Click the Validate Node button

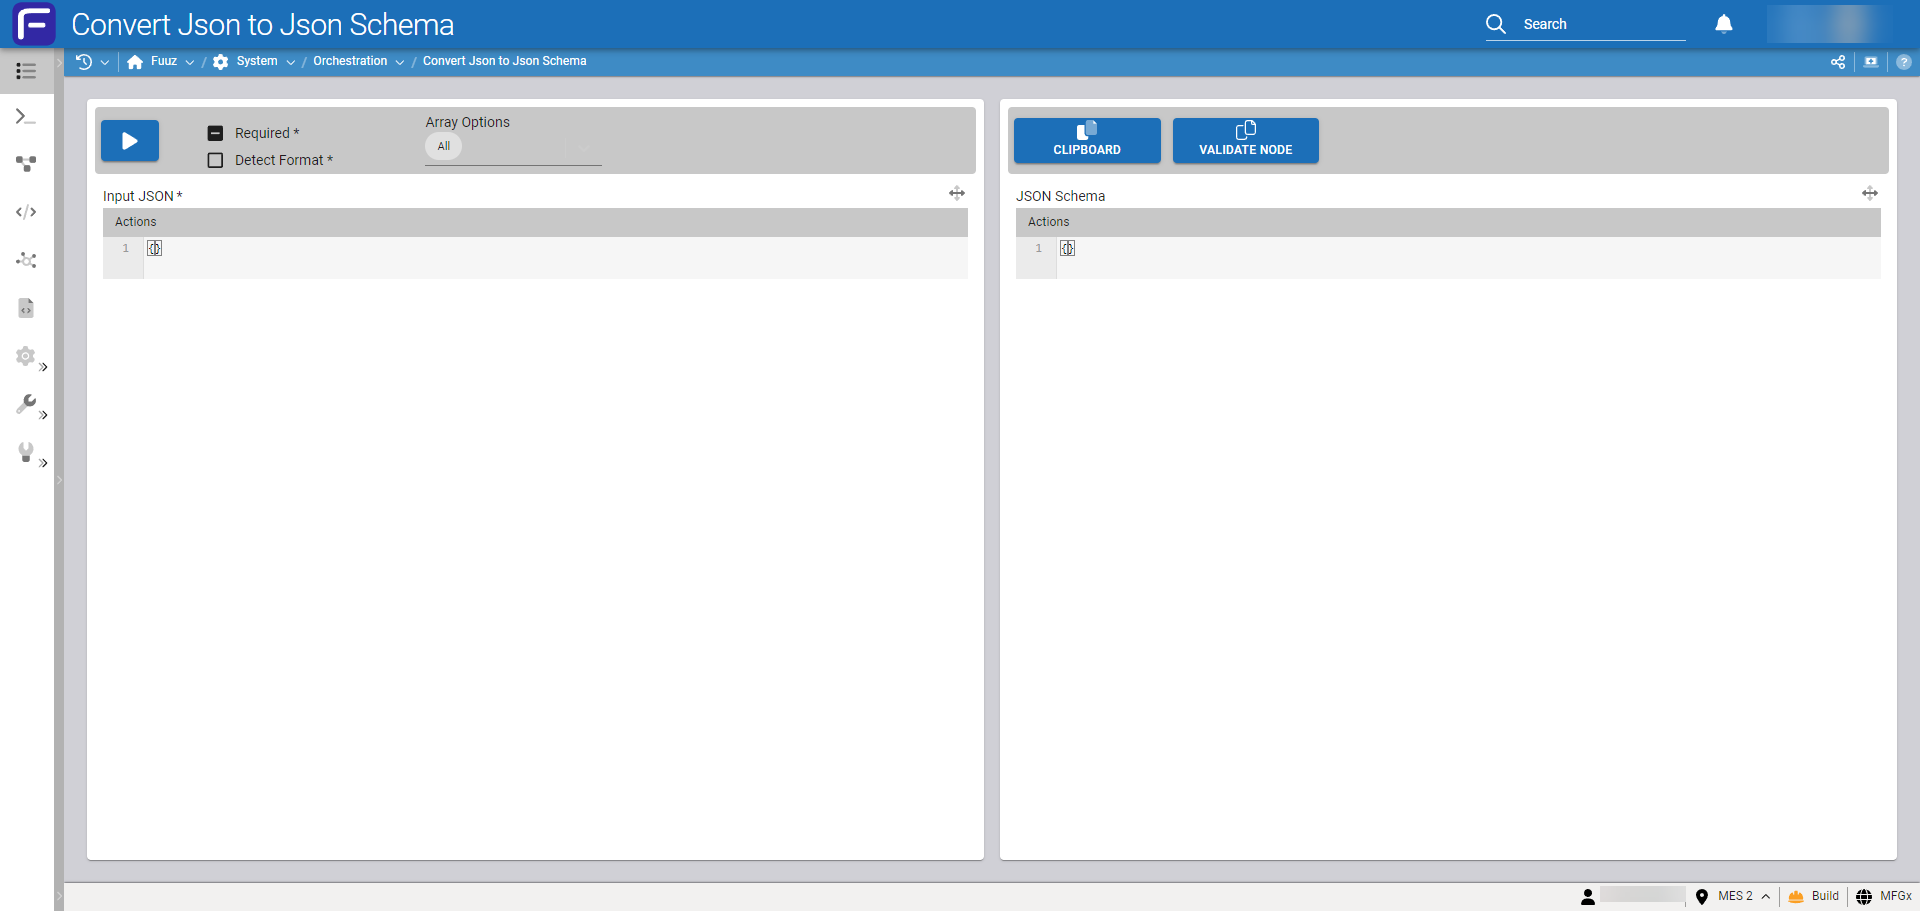[1245, 140]
